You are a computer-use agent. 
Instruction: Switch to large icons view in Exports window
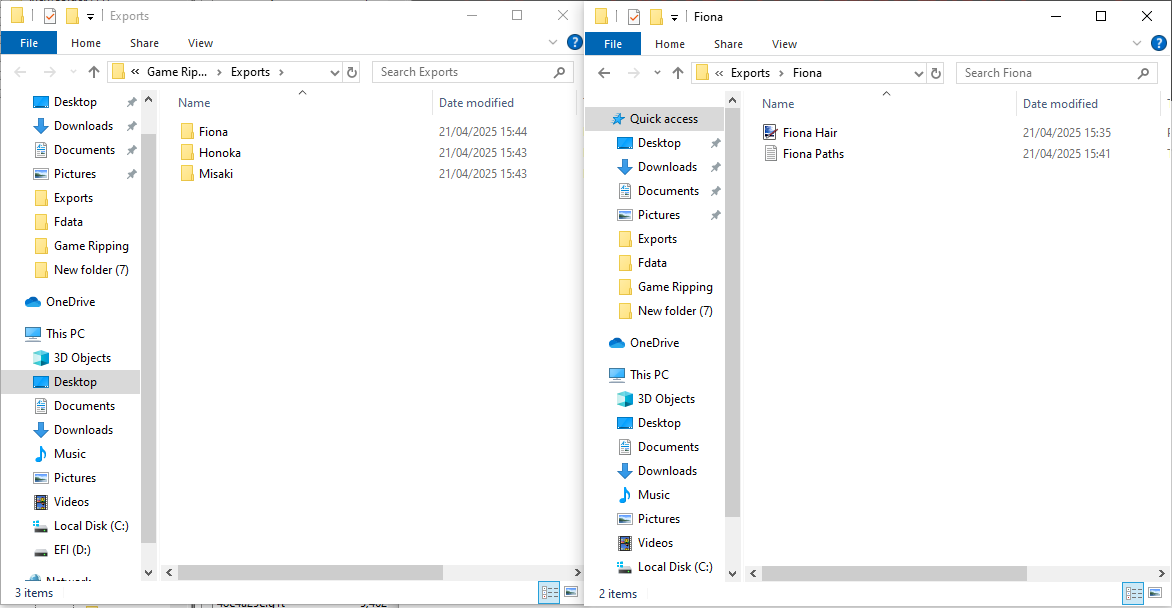pos(571,592)
